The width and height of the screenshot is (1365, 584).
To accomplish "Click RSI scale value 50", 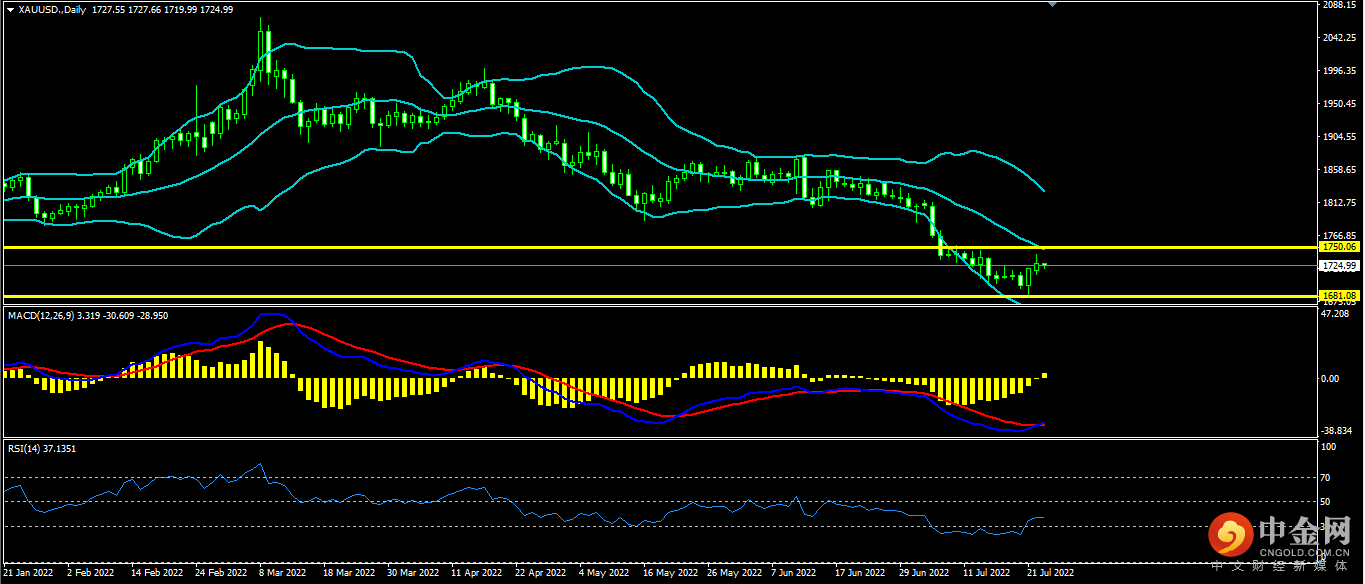I will pos(1327,502).
